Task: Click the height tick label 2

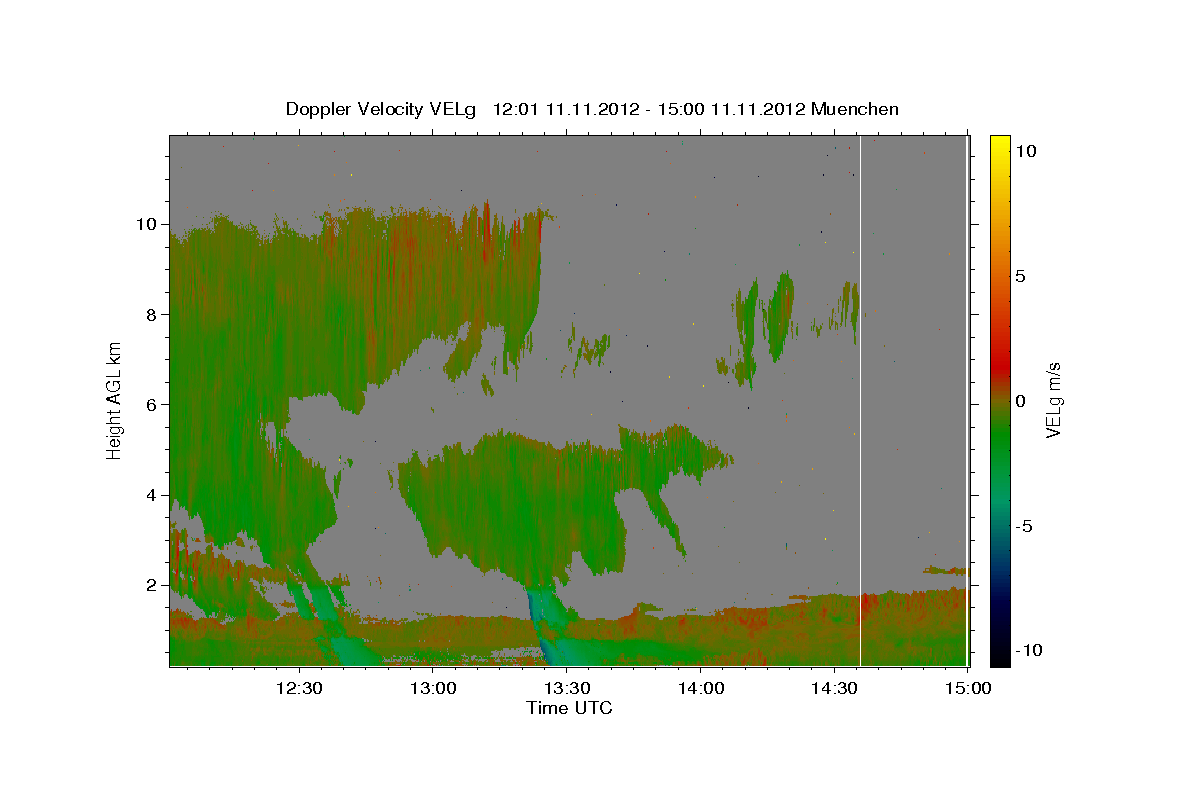Action: [x=151, y=585]
